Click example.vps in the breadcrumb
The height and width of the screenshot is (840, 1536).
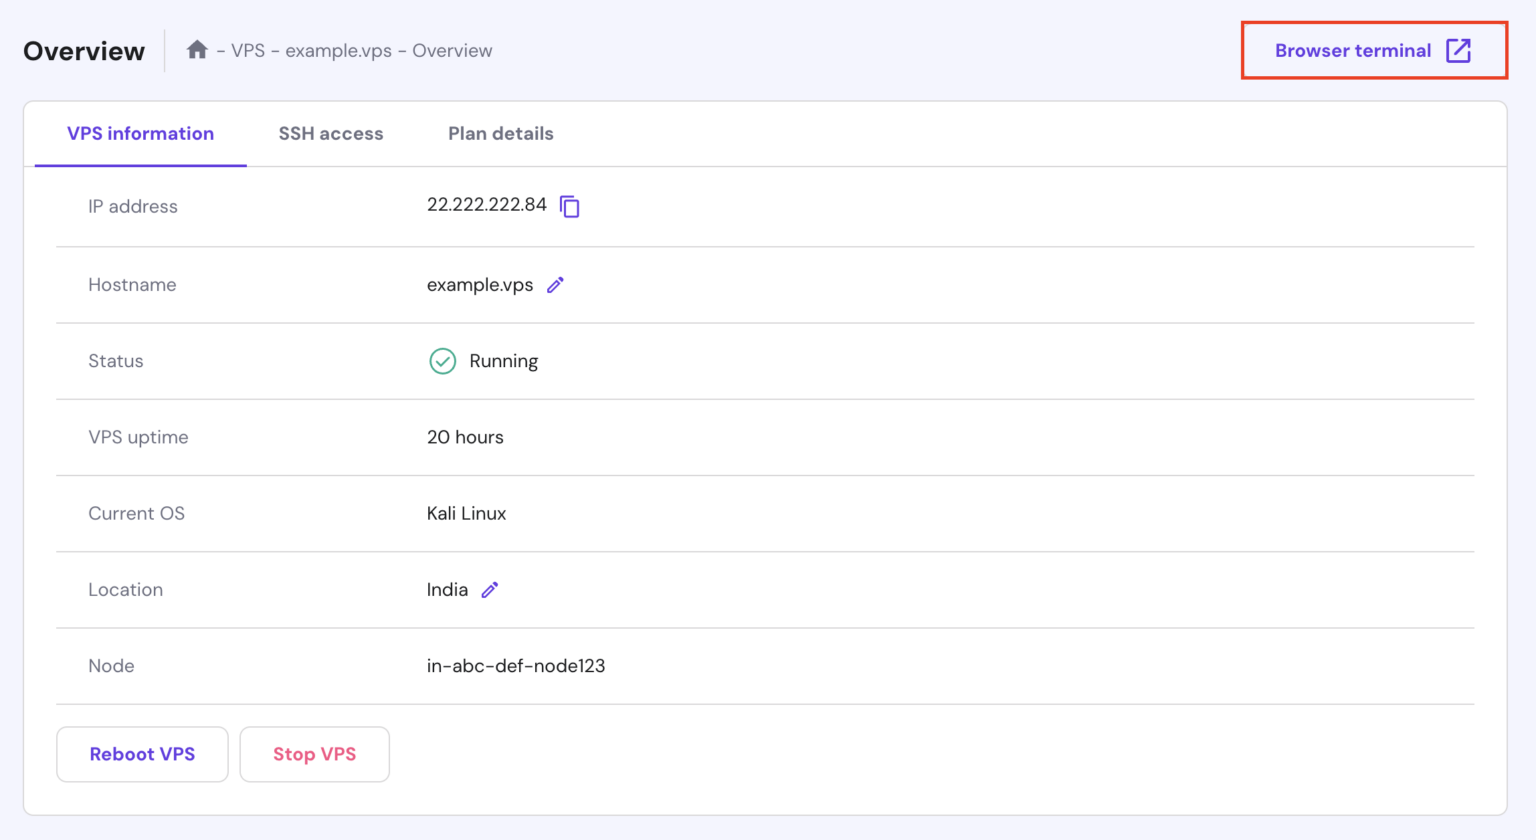tap(338, 51)
